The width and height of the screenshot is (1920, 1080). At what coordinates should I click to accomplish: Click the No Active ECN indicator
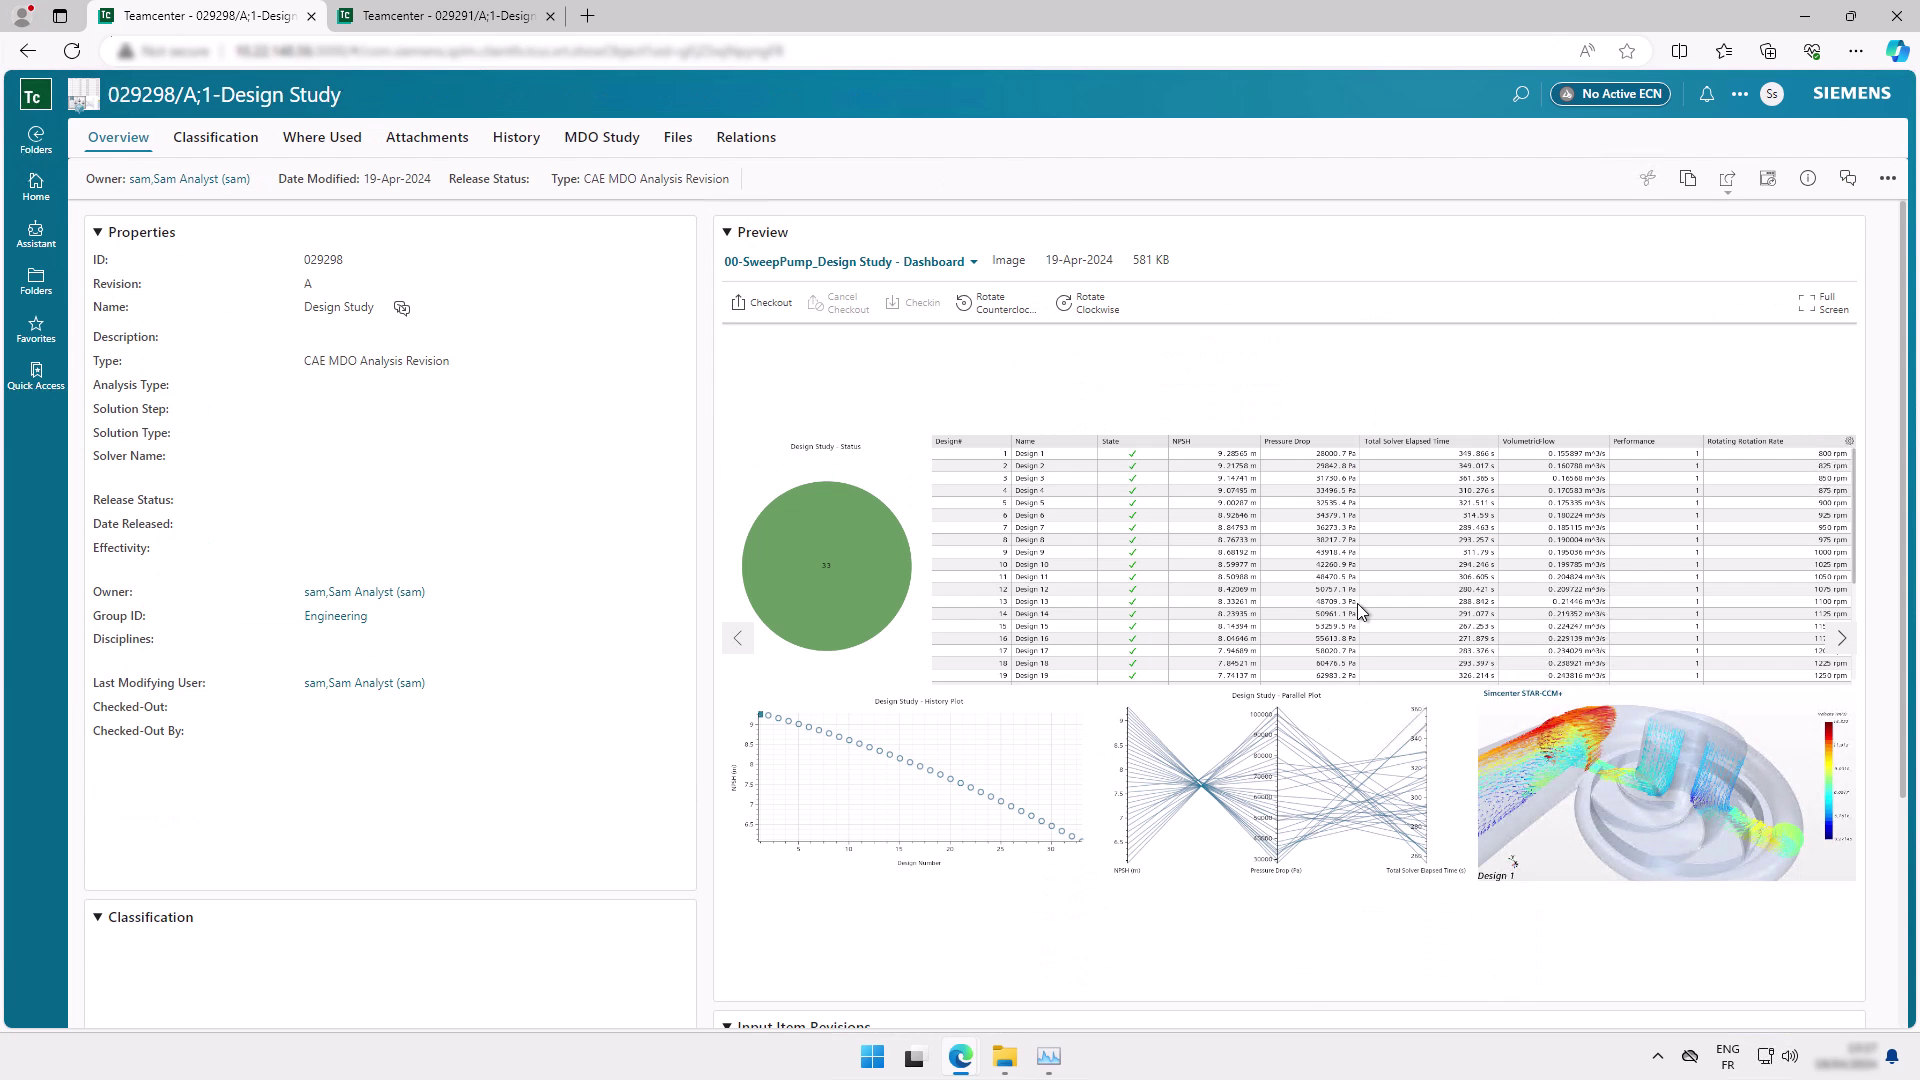(x=1609, y=93)
